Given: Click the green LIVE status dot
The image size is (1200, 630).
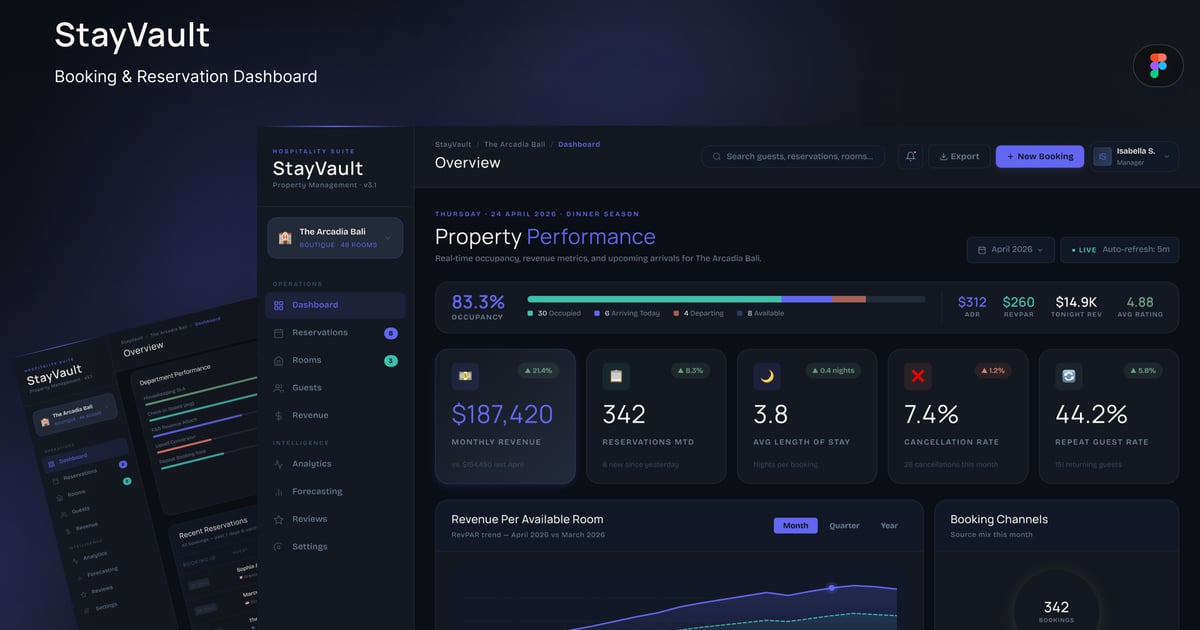Looking at the screenshot, I should point(1073,250).
